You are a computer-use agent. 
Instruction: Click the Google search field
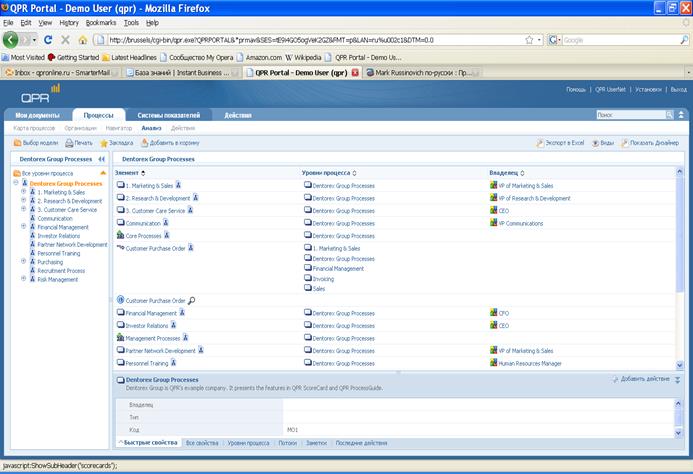[620, 40]
